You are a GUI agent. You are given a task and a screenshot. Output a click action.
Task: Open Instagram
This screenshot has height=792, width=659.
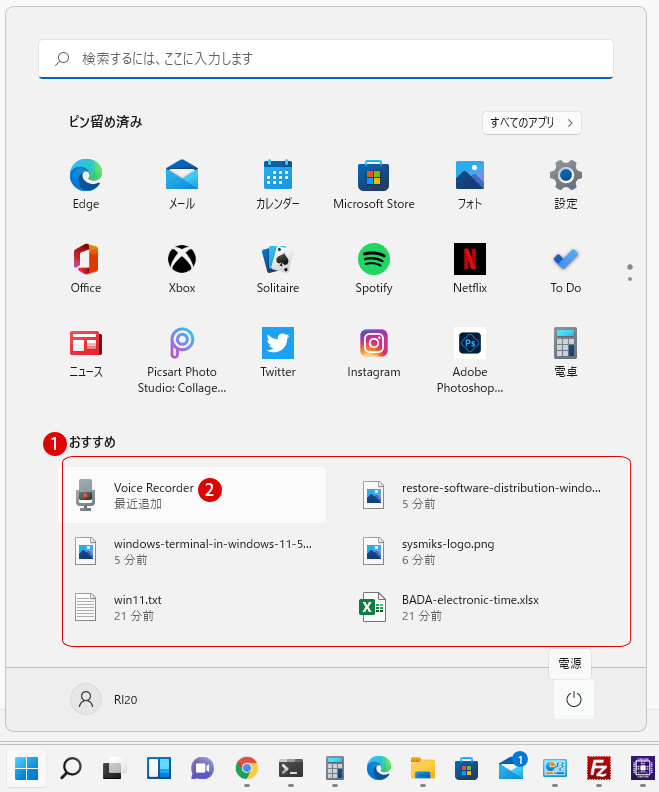[374, 354]
